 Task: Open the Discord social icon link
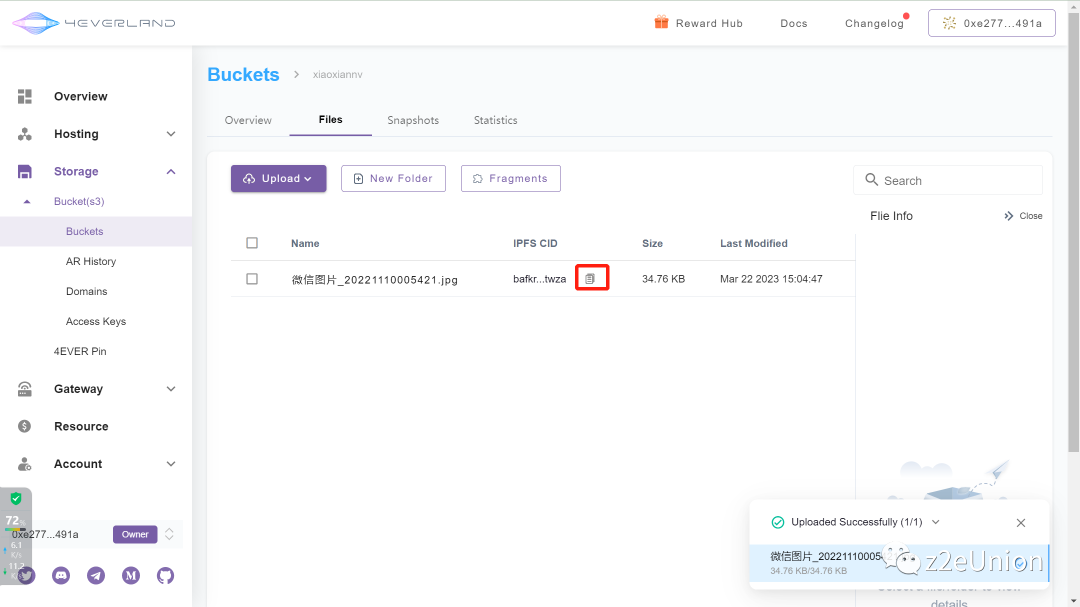point(61,575)
